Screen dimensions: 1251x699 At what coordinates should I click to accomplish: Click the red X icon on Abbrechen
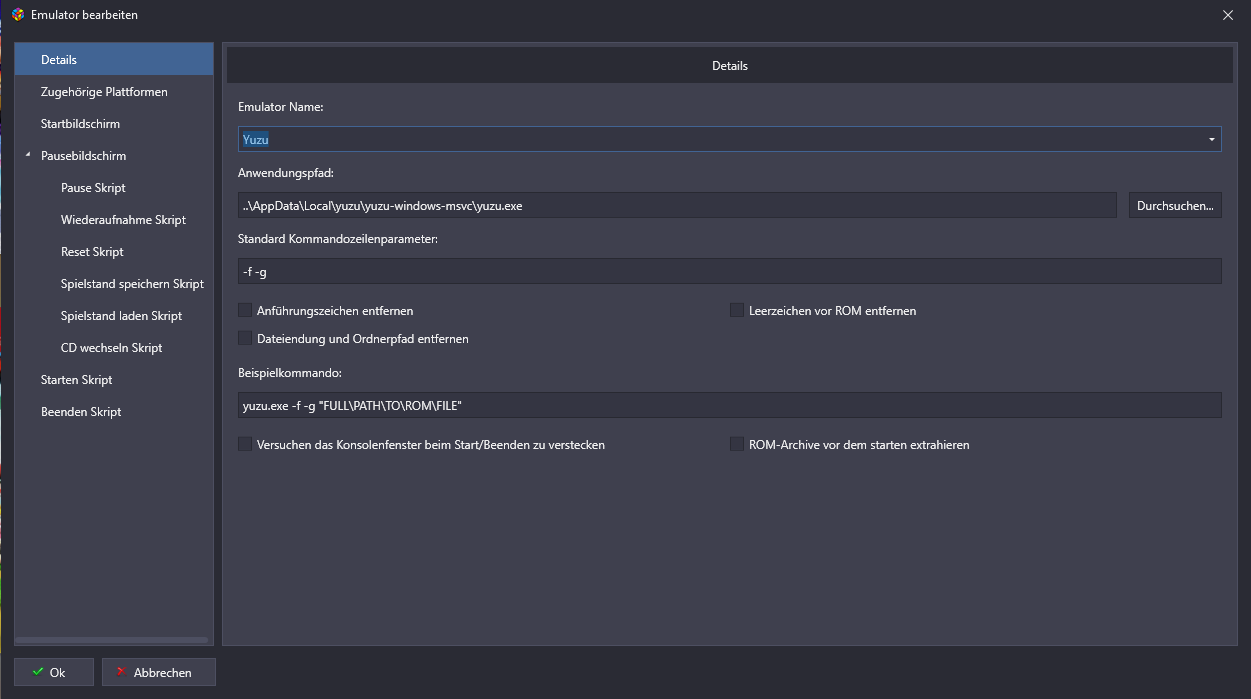point(122,672)
